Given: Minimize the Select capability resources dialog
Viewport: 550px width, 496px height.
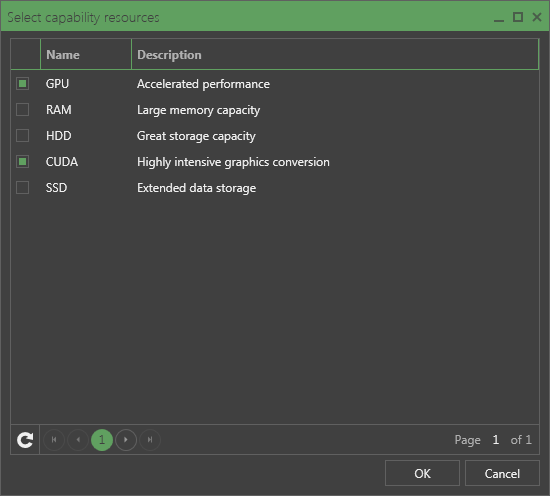Looking at the screenshot, I should click(499, 18).
